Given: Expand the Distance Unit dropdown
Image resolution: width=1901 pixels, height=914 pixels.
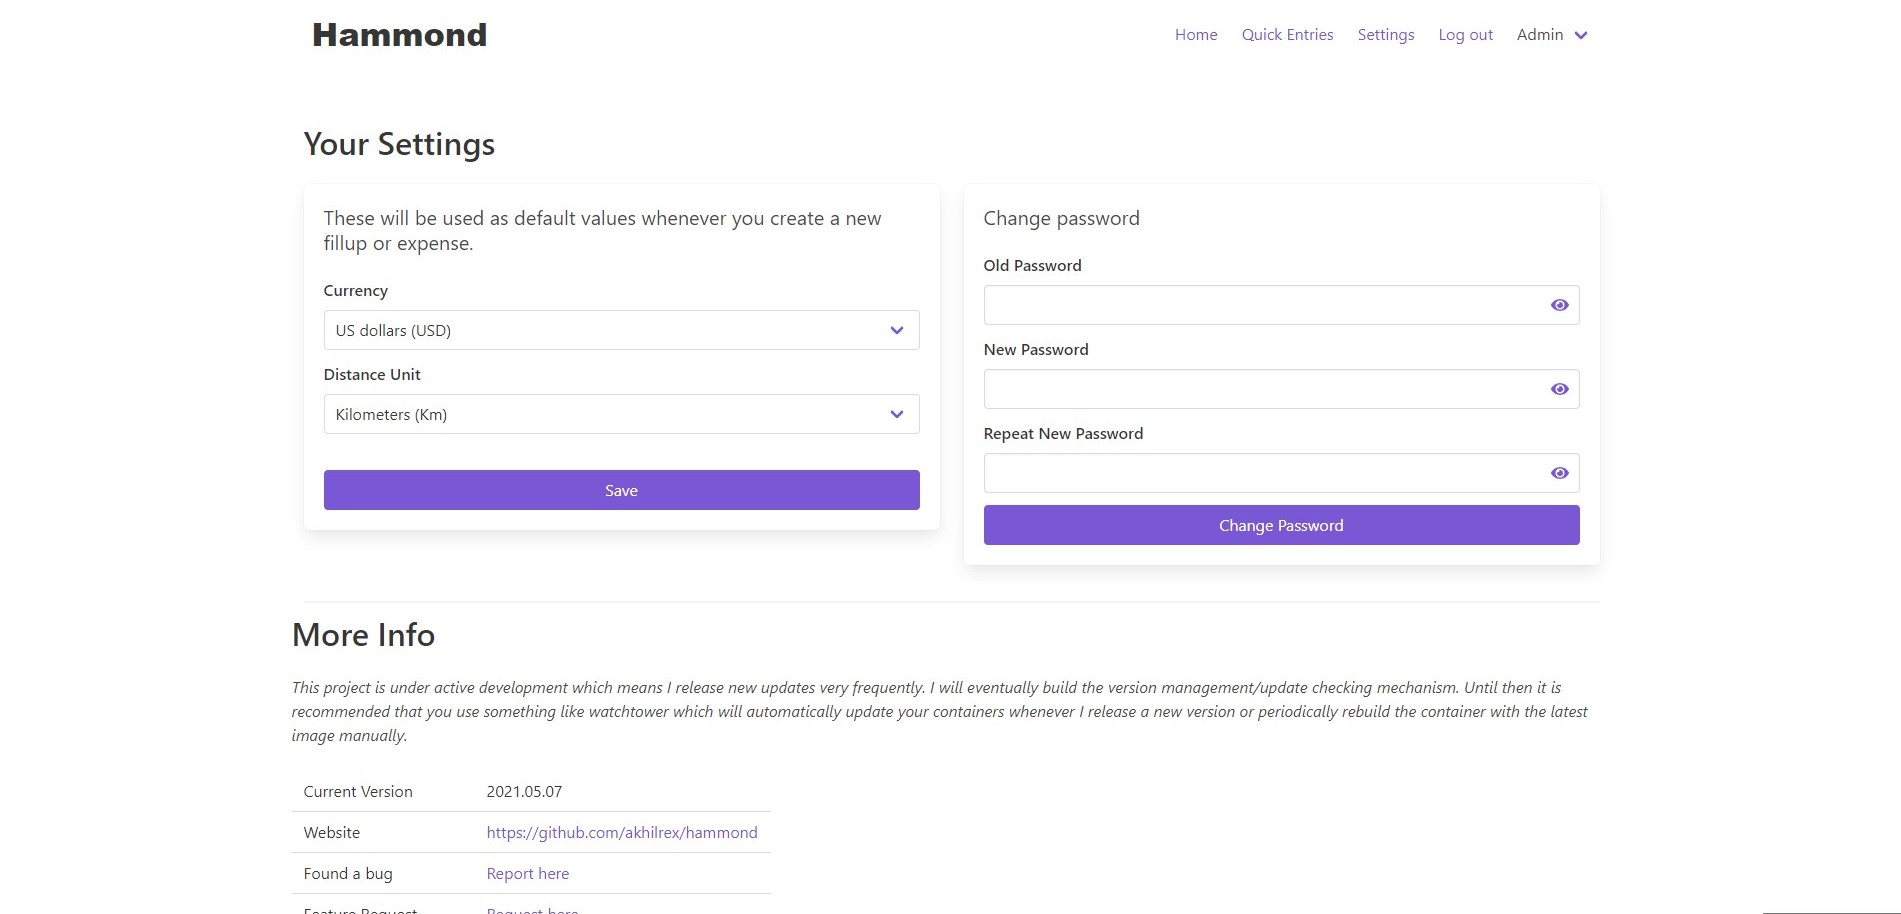Looking at the screenshot, I should (620, 414).
